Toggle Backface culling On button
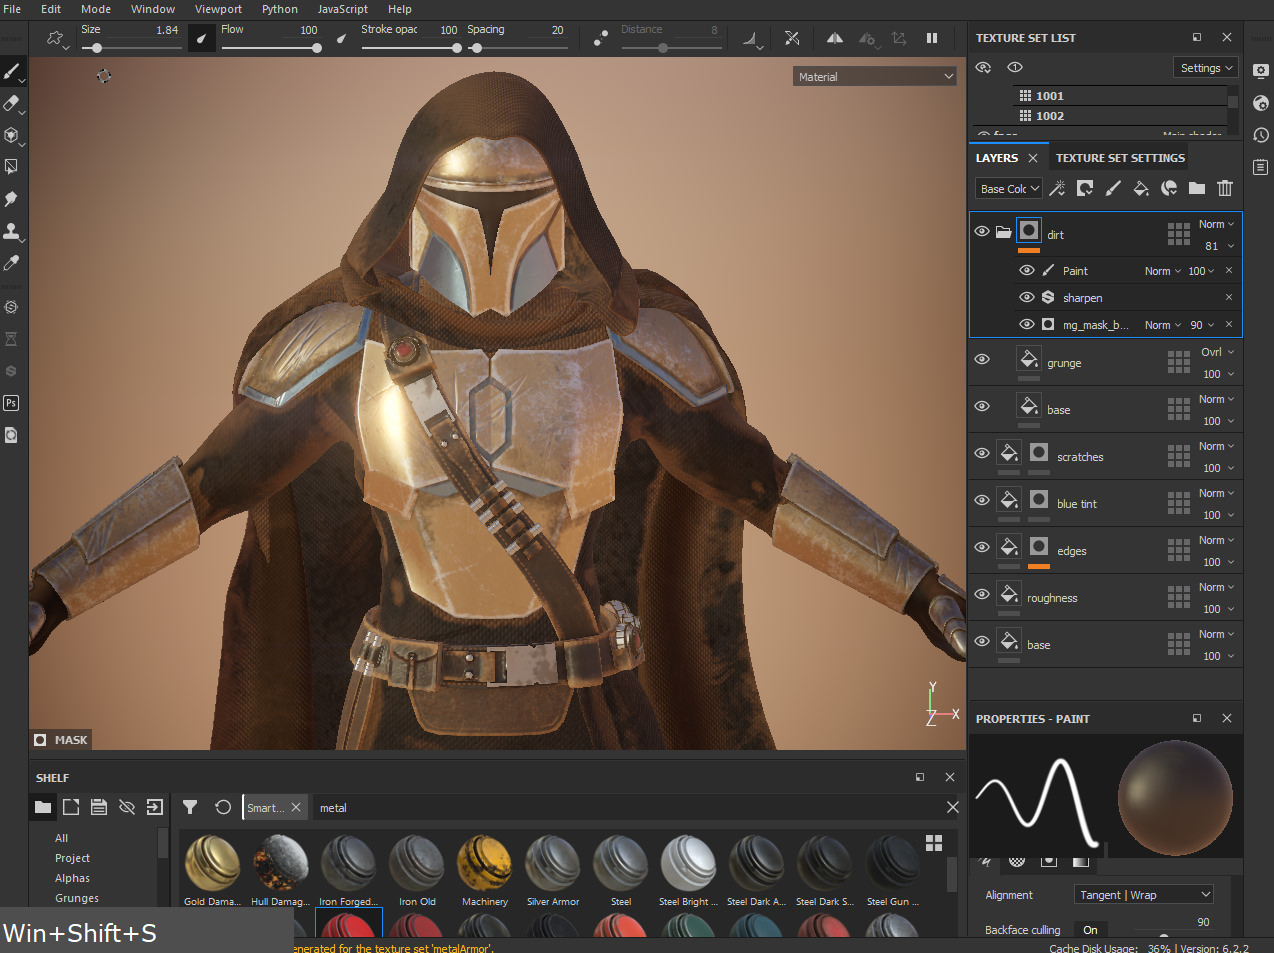The height and width of the screenshot is (953, 1274). tap(1090, 930)
